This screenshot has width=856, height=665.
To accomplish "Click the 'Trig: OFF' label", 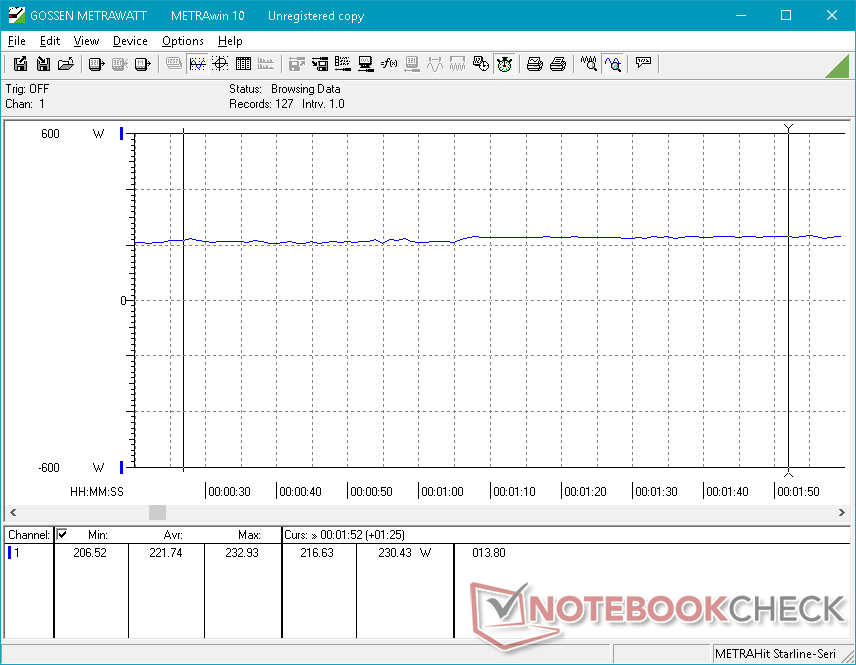I will tap(27, 88).
